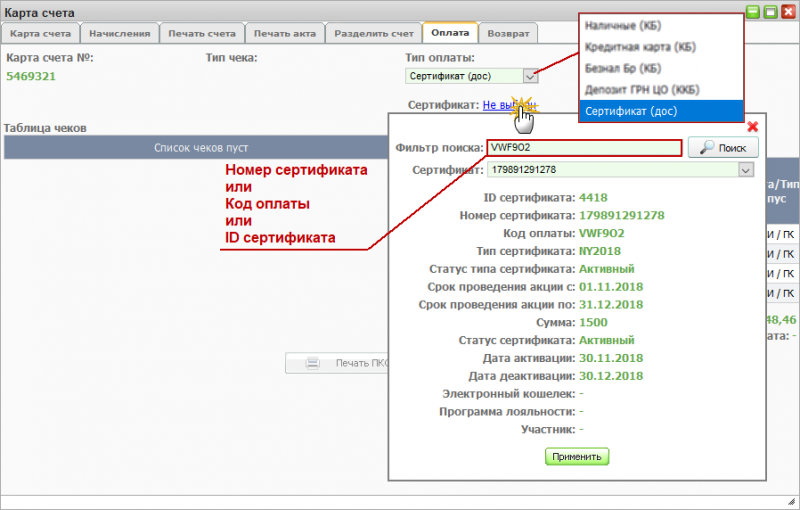
Task: Select Сертификат (дос) in payment list
Action: (661, 111)
